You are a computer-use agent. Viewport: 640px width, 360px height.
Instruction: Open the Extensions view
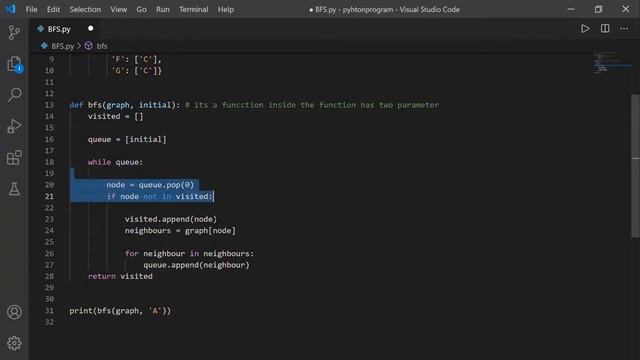(14, 158)
